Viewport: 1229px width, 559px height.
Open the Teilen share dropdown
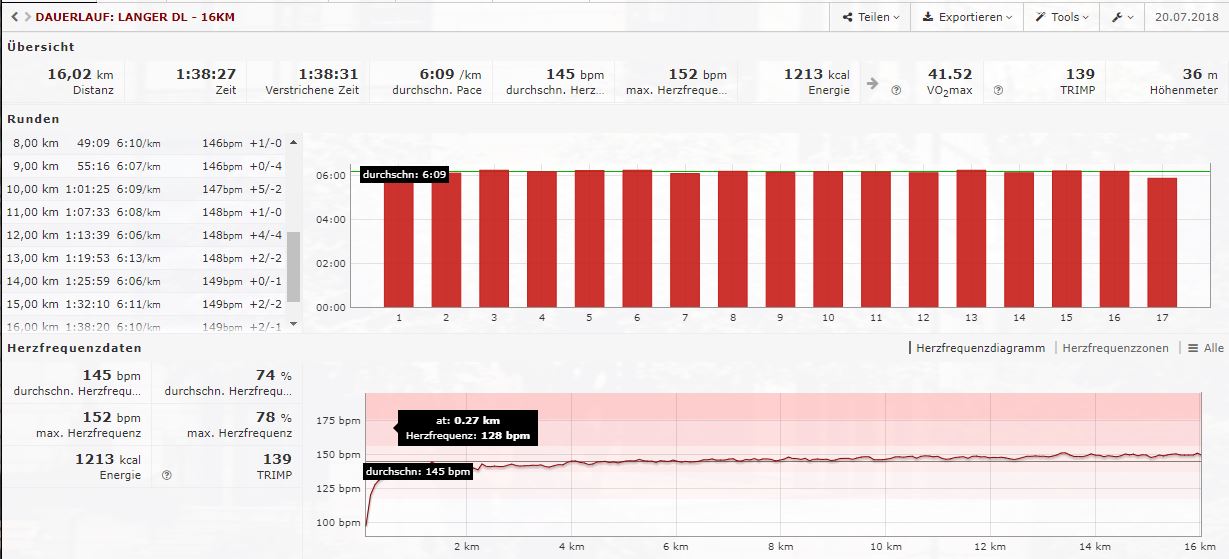click(870, 17)
